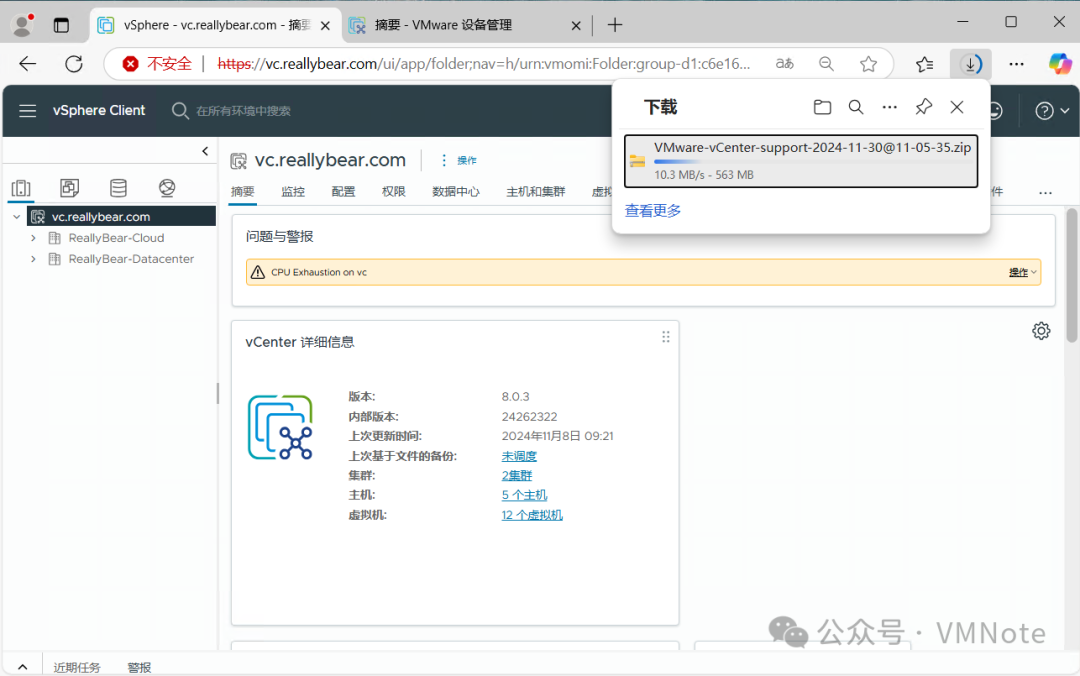1080x676 pixels.
Task: Open the favorites list icon
Action: point(924,64)
